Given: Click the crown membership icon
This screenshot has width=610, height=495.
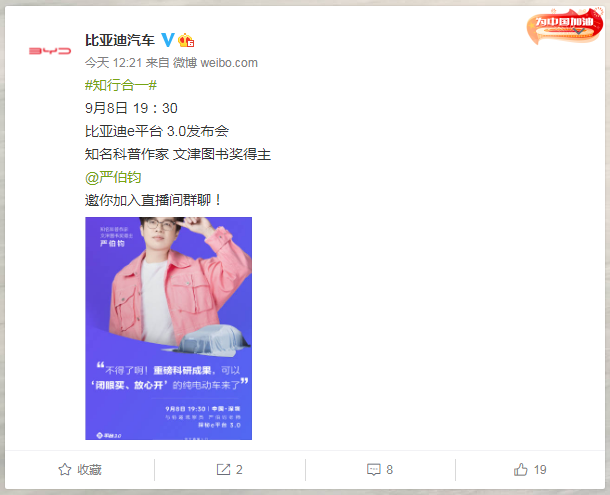Looking at the screenshot, I should (x=186, y=40).
